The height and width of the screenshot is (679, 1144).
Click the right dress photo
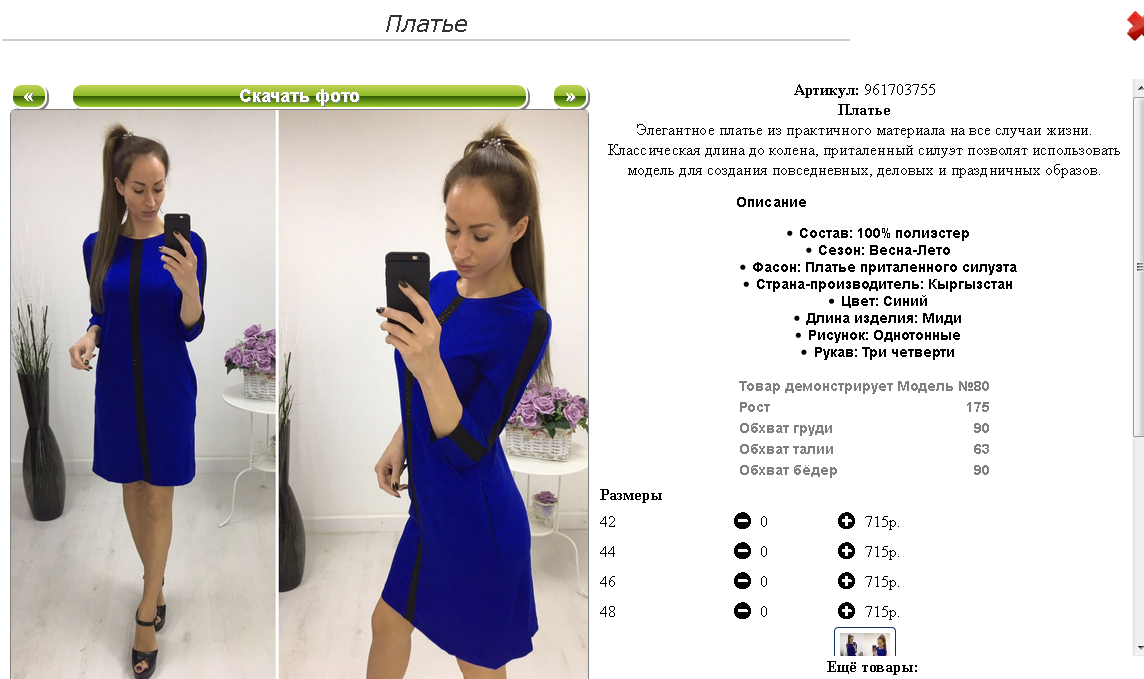[433, 394]
